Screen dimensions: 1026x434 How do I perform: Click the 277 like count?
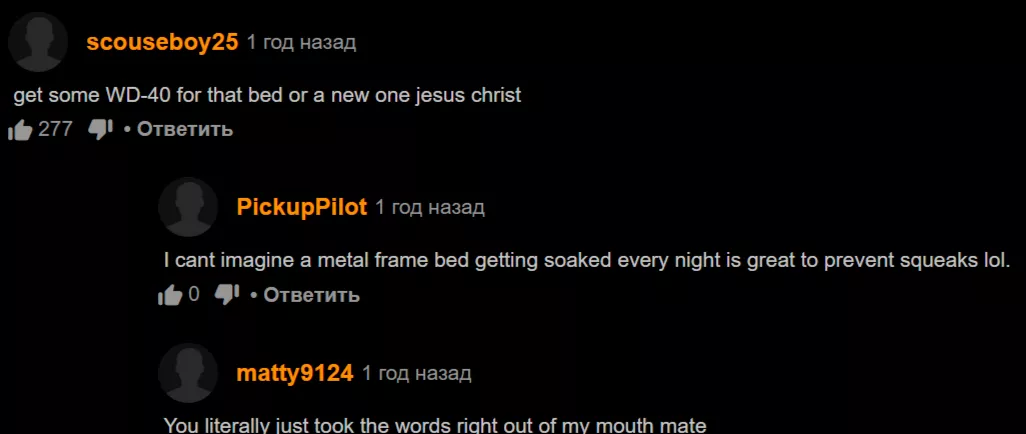[x=55, y=130]
